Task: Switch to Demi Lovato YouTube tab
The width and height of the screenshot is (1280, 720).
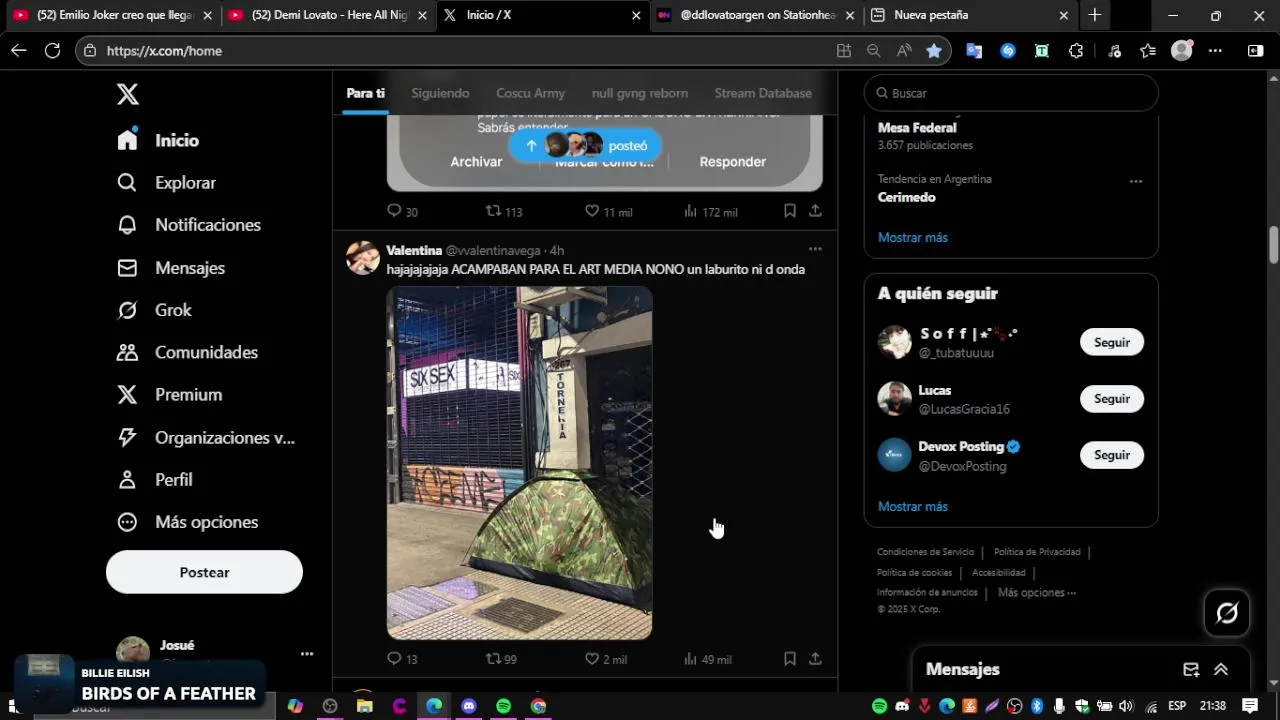Action: pyautogui.click(x=328, y=15)
